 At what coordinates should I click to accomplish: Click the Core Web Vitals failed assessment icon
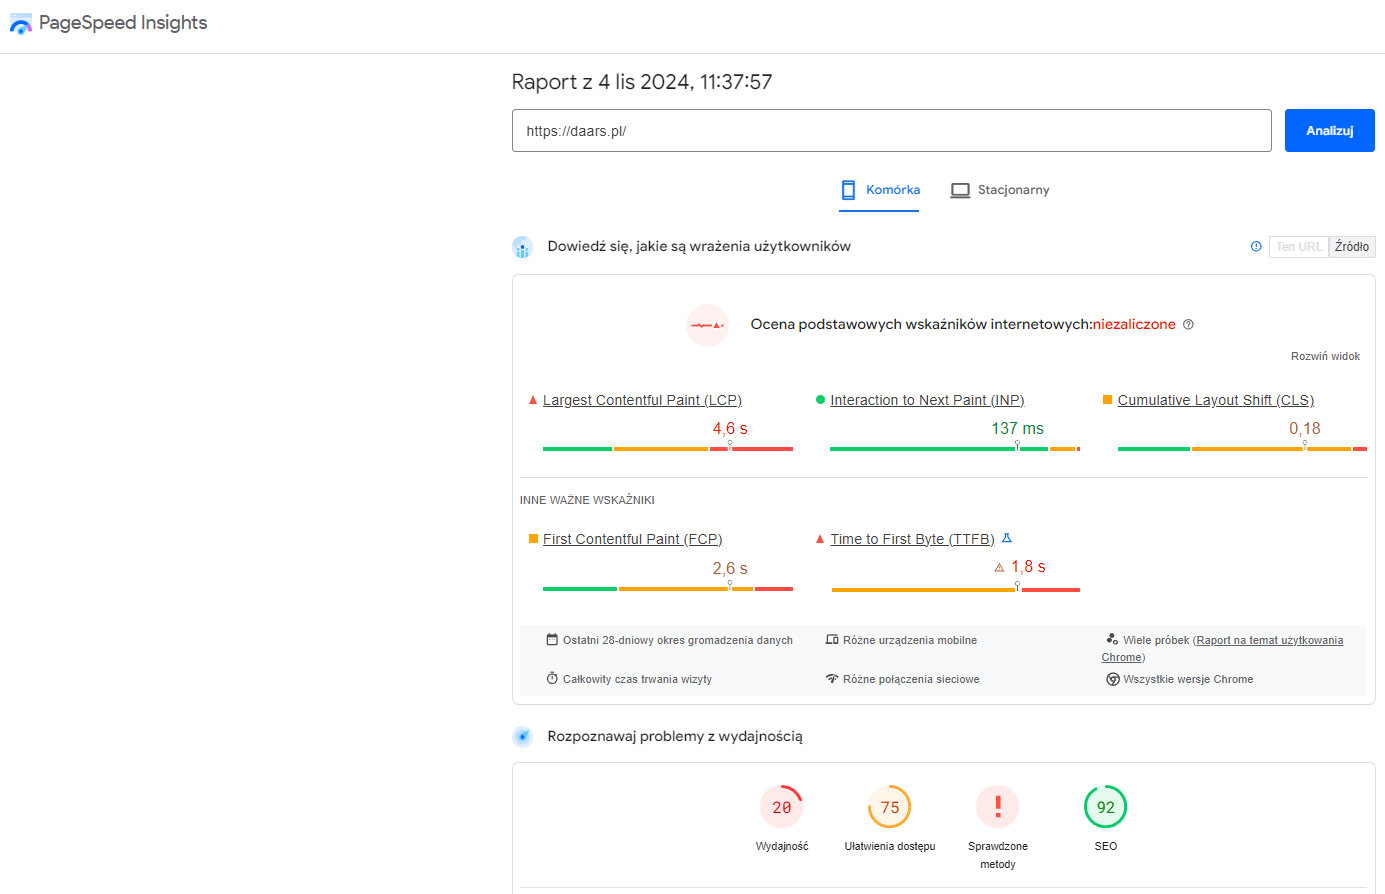707,325
